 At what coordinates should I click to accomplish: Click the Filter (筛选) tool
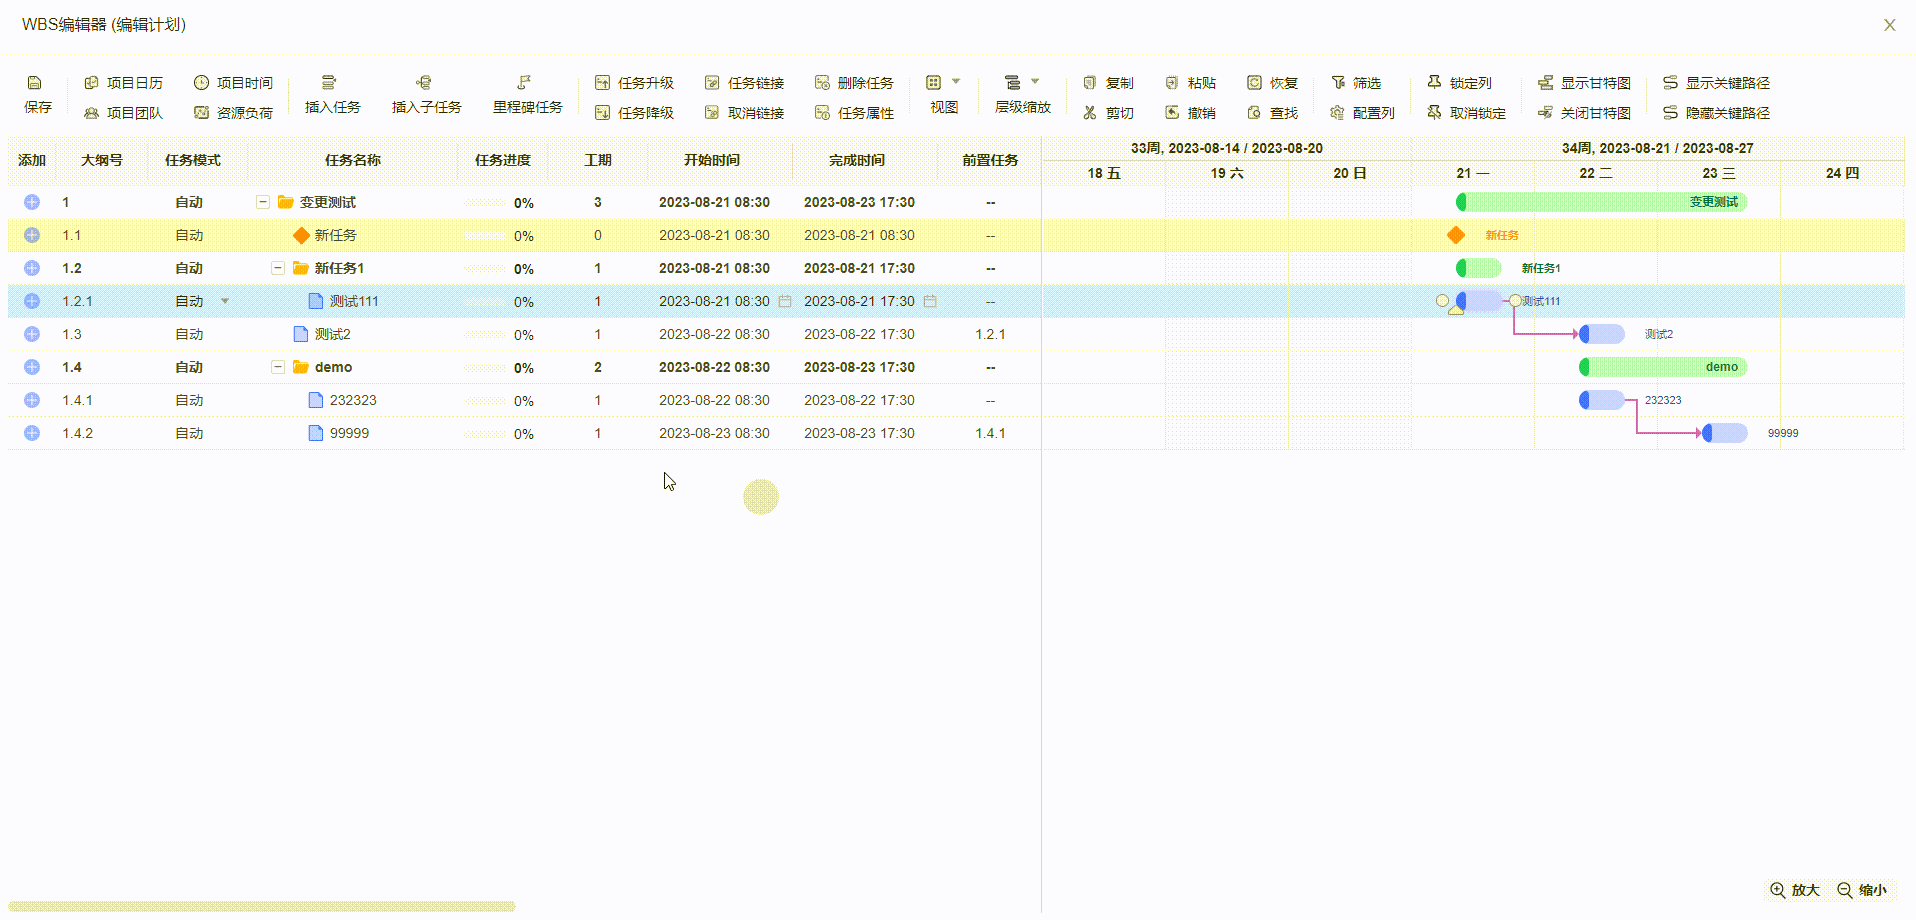1356,83
